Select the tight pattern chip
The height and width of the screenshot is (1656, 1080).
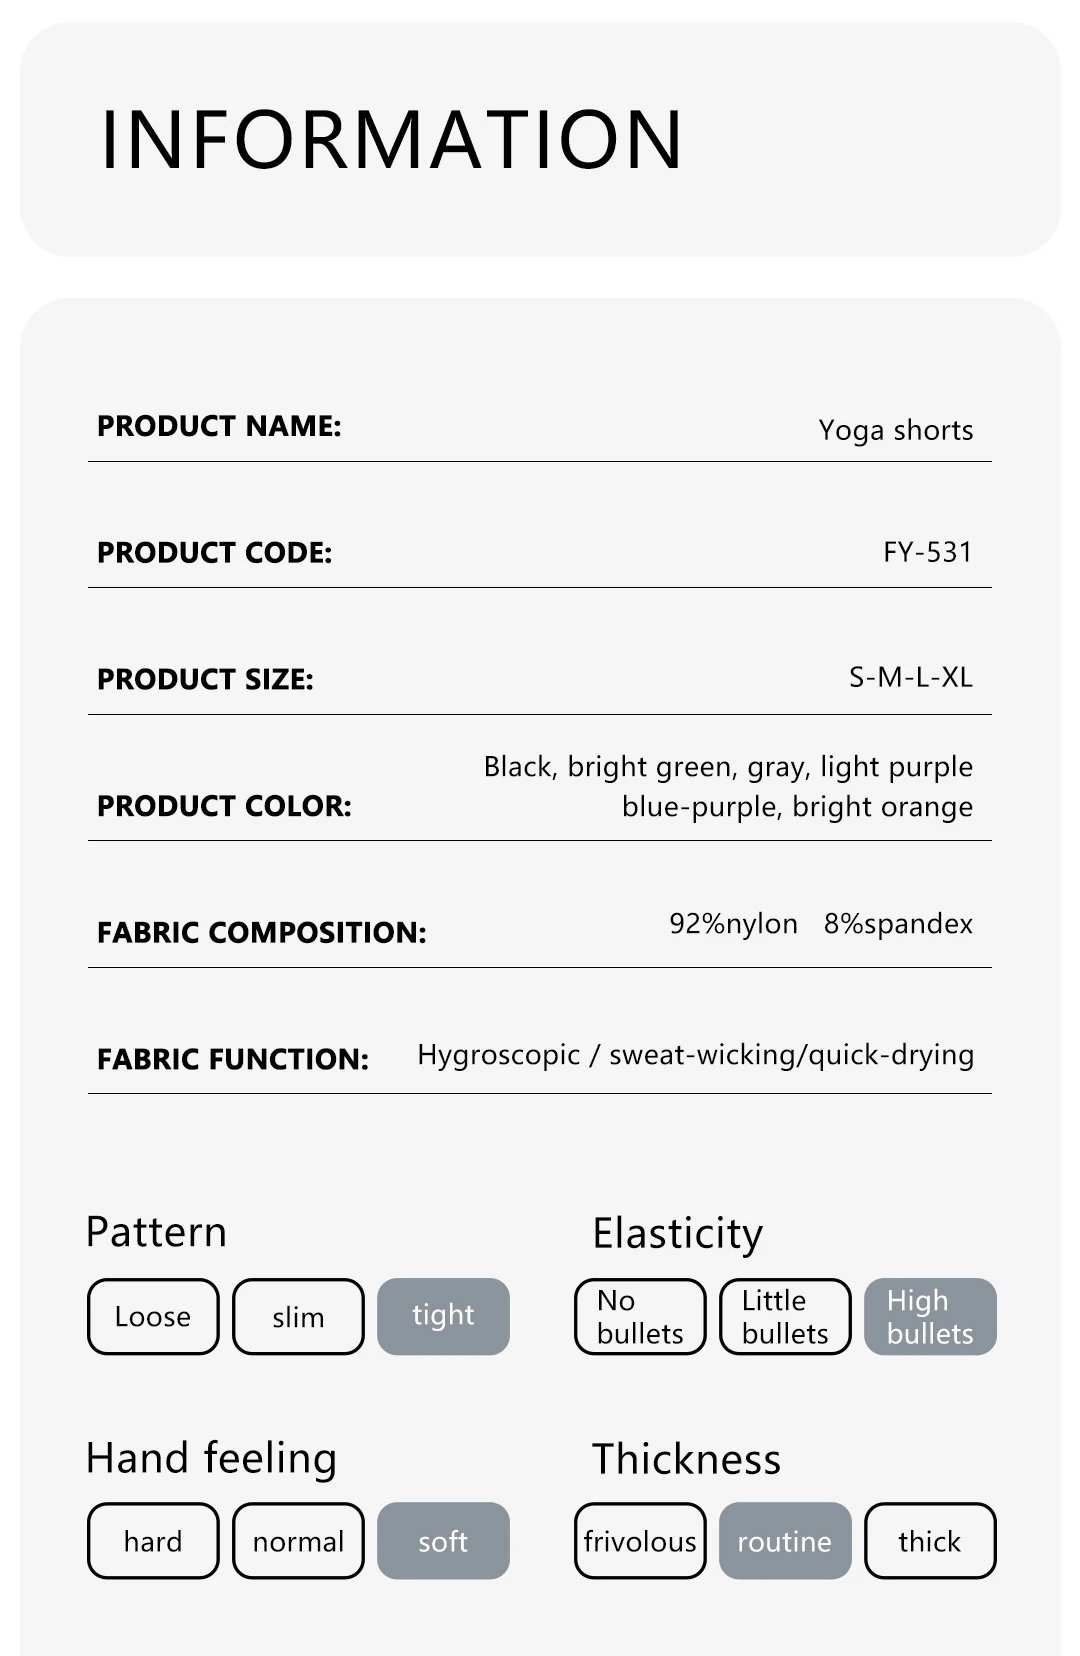(443, 1316)
